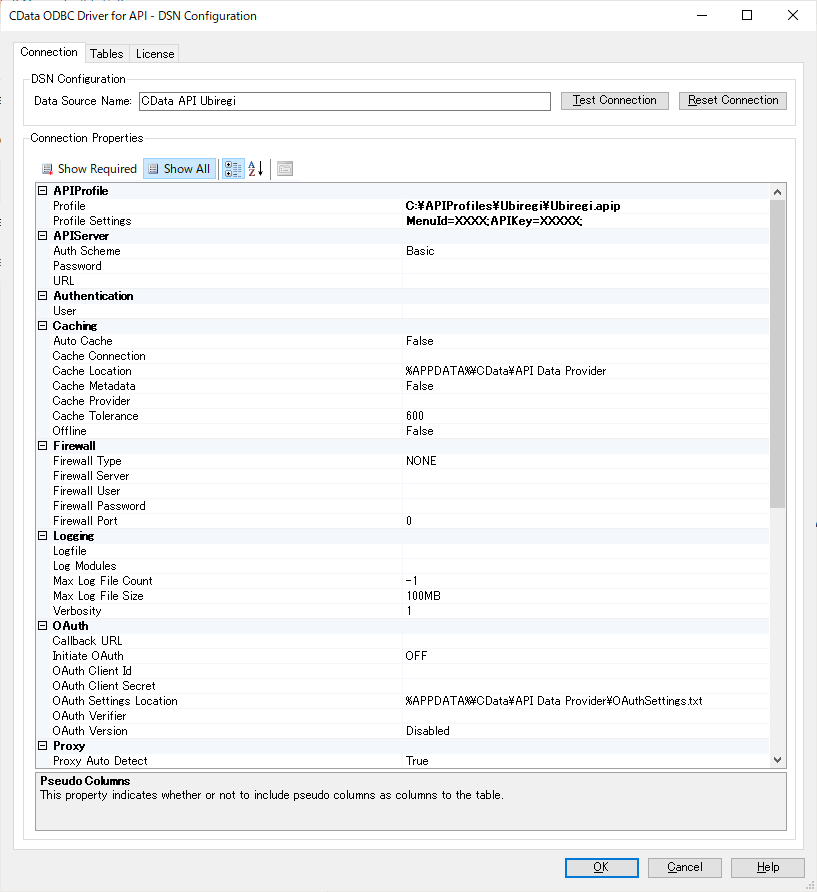Switch to the Connection tab
This screenshot has height=892, width=817.
(x=49, y=52)
